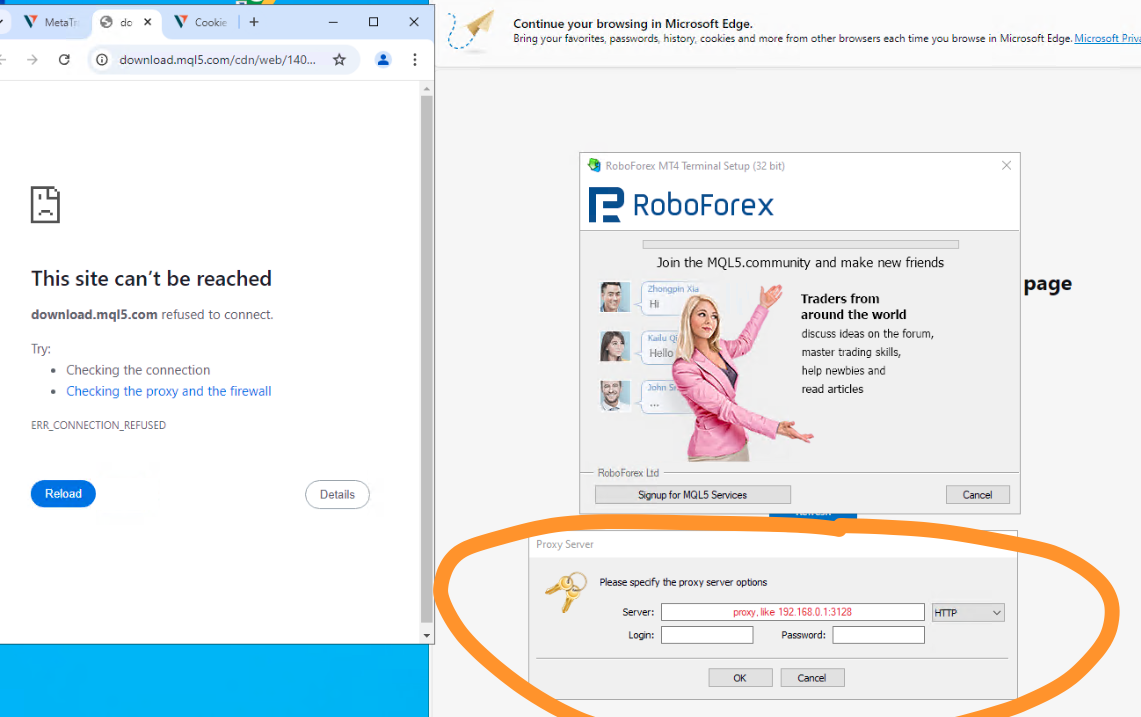The image size is (1141, 717).
Task: Click the setup progress bar
Action: click(x=800, y=245)
